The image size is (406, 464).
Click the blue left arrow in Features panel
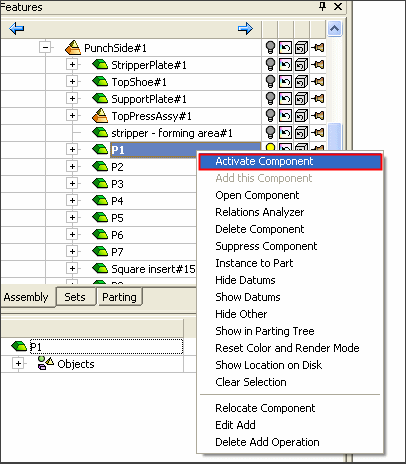tap(17, 29)
